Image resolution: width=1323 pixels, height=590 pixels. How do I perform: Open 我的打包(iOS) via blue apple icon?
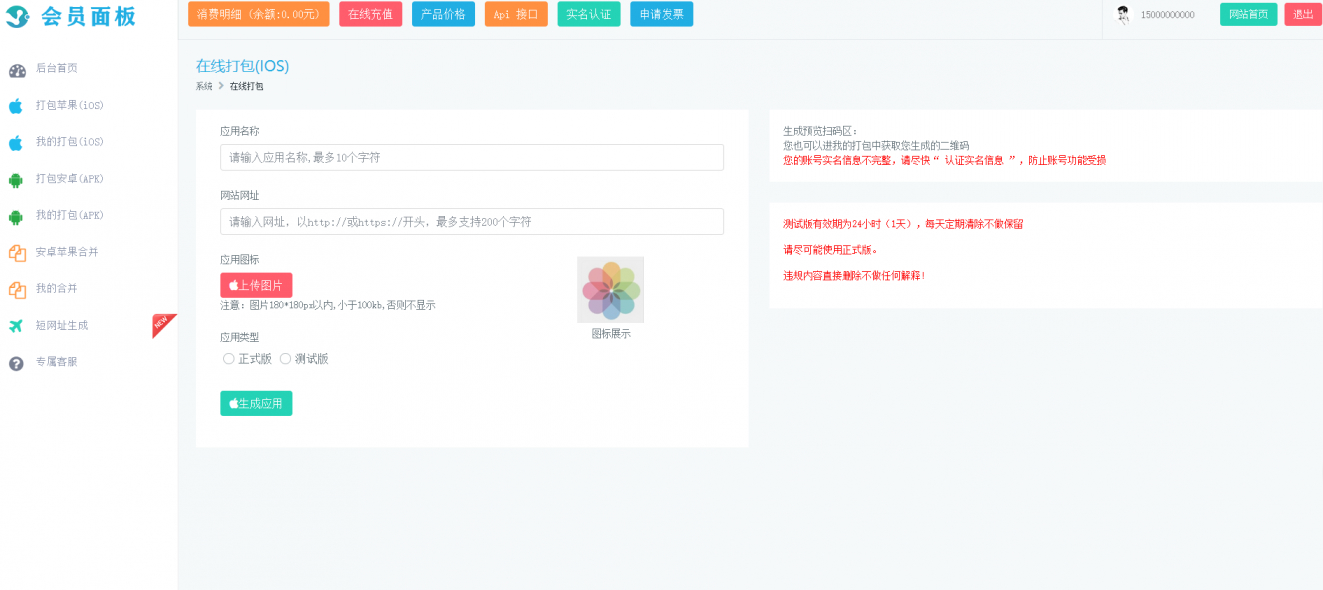[x=14, y=141]
